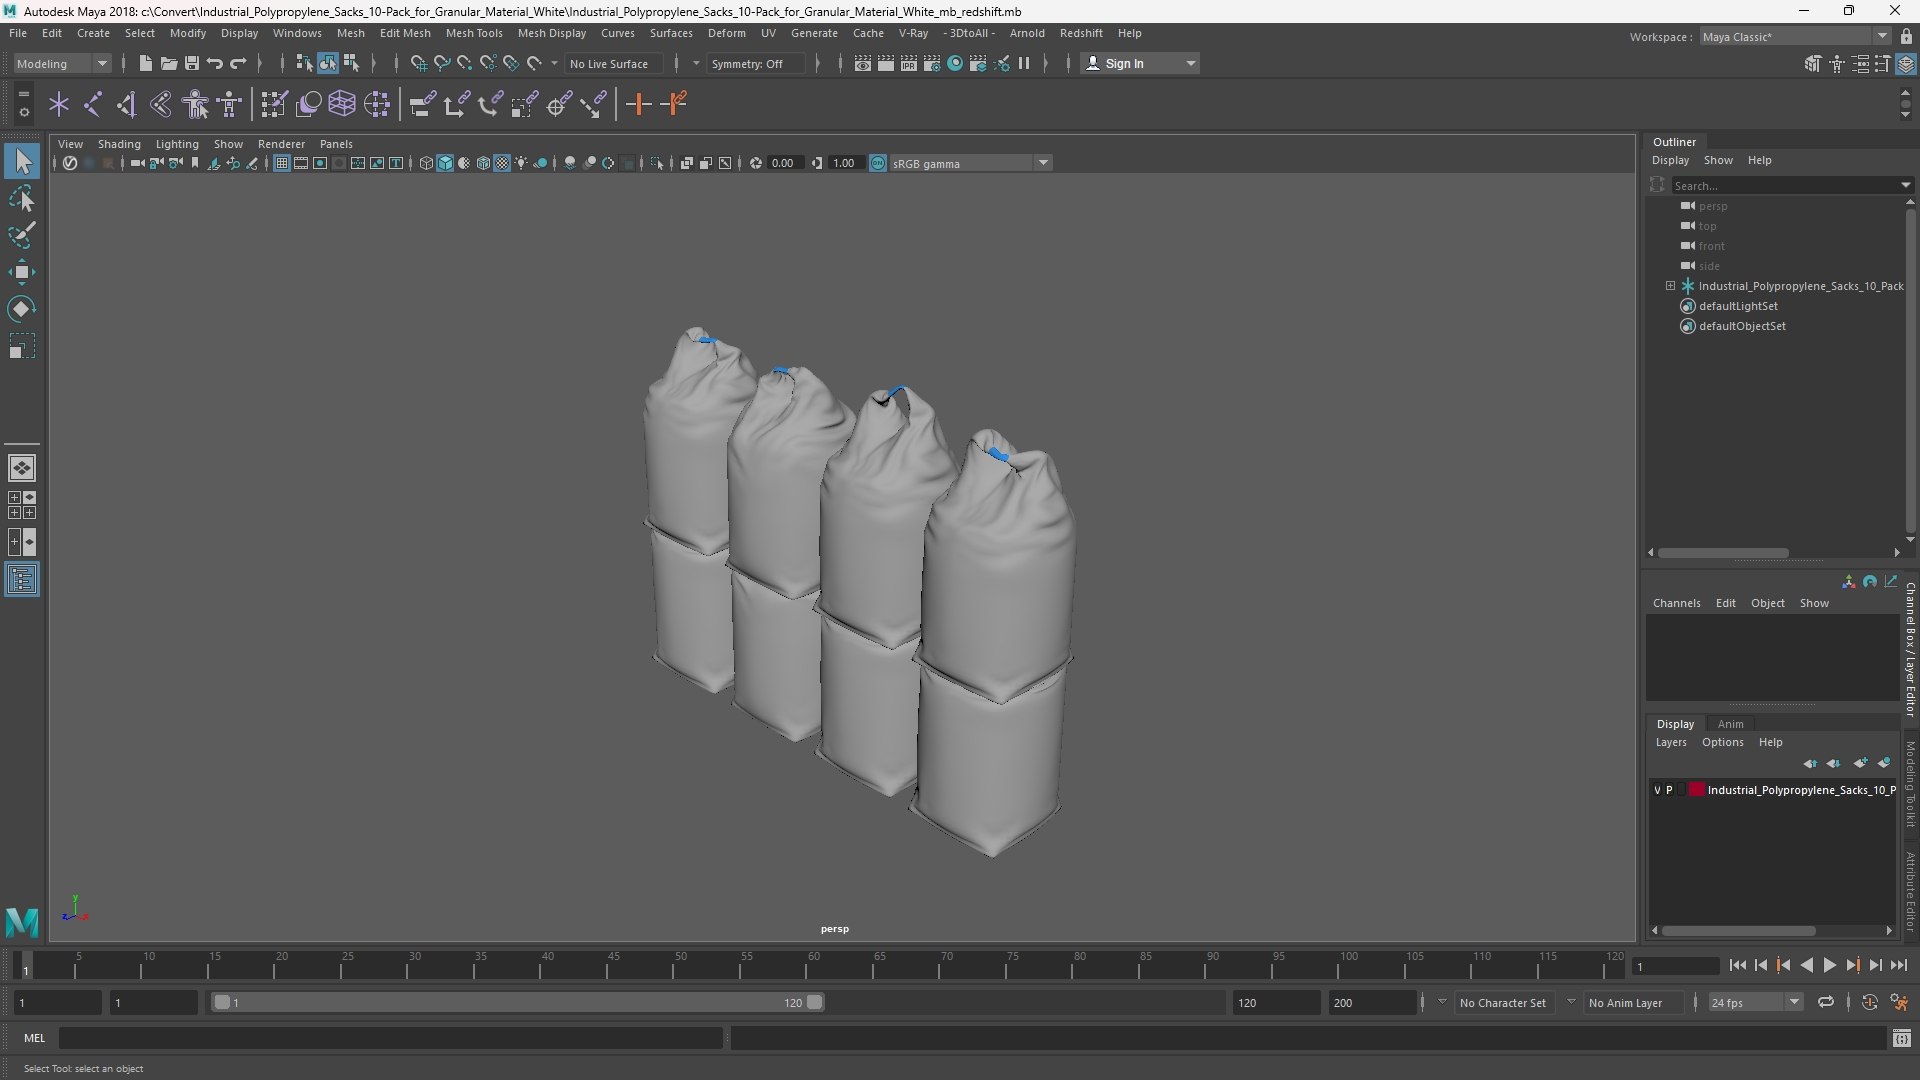Click the Undo arrow in the status line
This screenshot has width=1920, height=1080.
click(214, 63)
